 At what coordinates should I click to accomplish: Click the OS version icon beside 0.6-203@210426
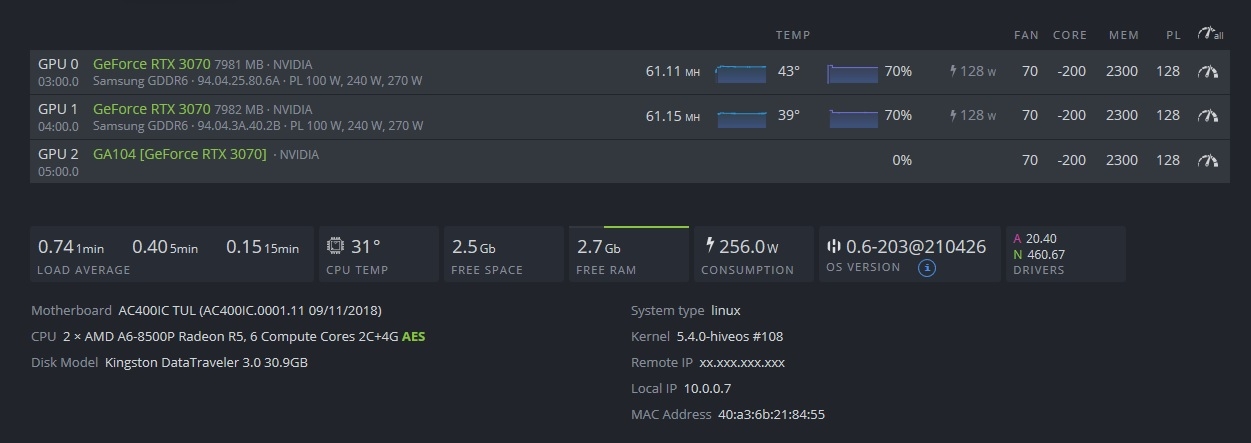834,246
